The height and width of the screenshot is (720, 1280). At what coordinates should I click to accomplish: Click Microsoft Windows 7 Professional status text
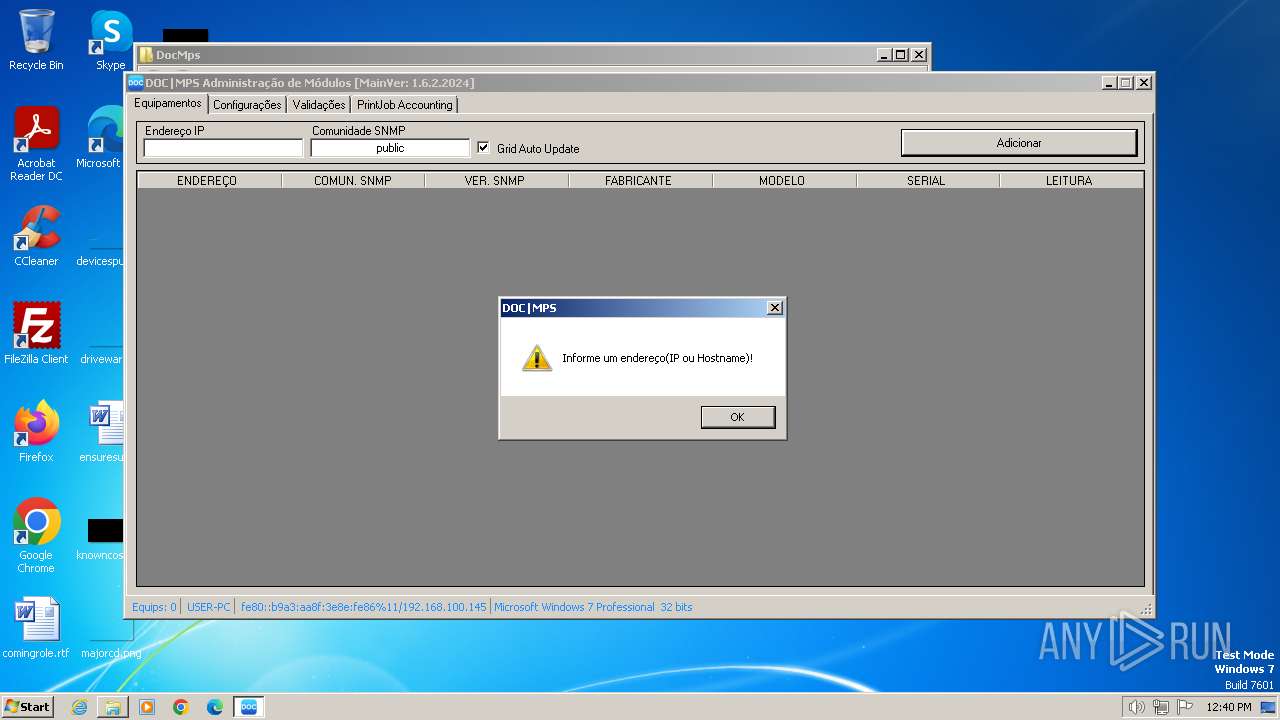click(593, 607)
